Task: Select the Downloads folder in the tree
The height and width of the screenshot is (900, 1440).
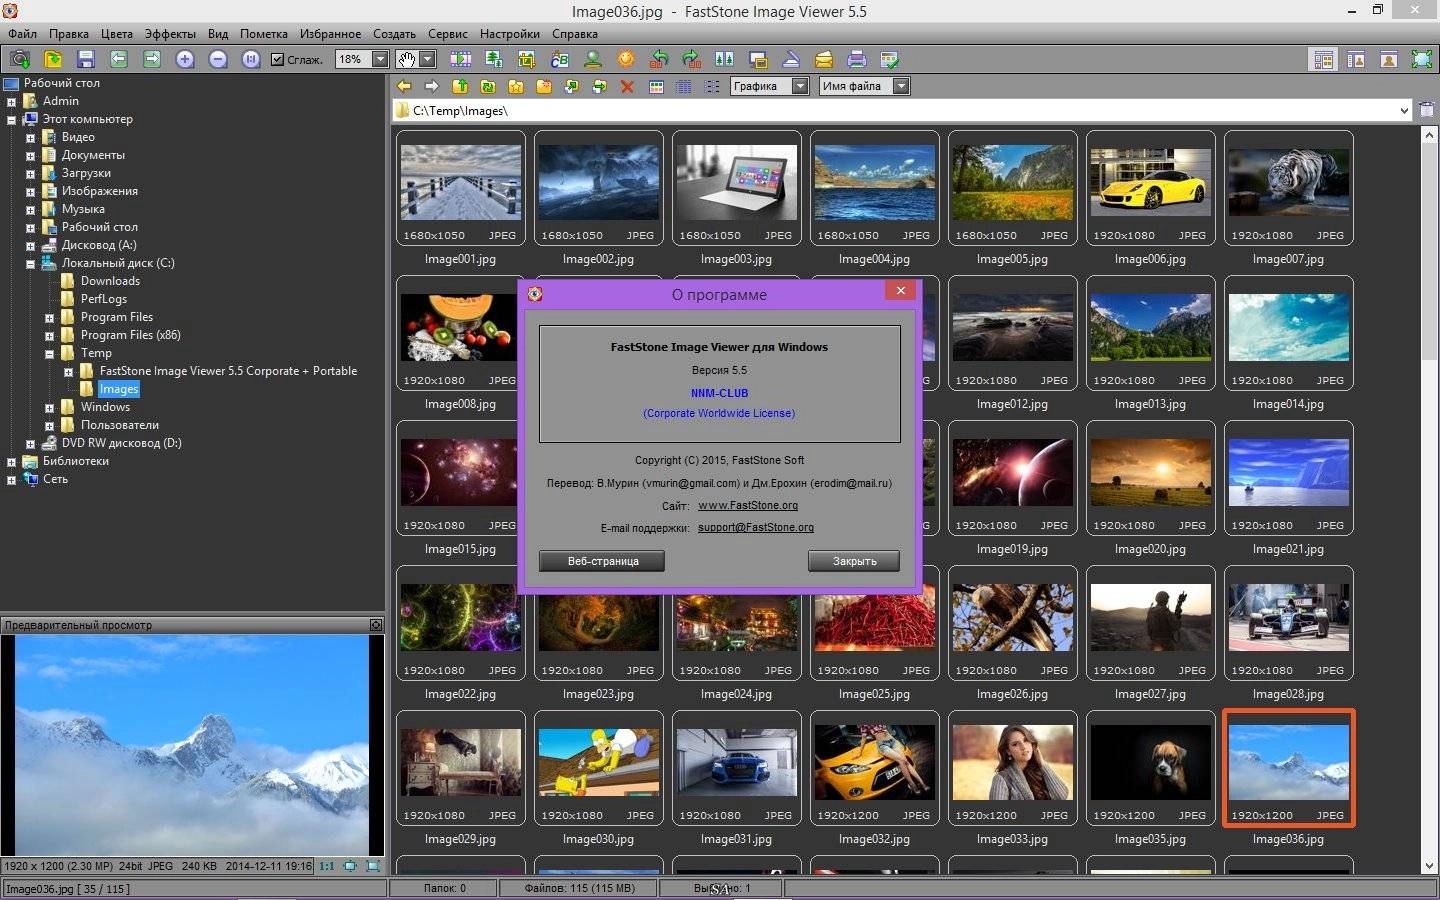Action: 110,281
